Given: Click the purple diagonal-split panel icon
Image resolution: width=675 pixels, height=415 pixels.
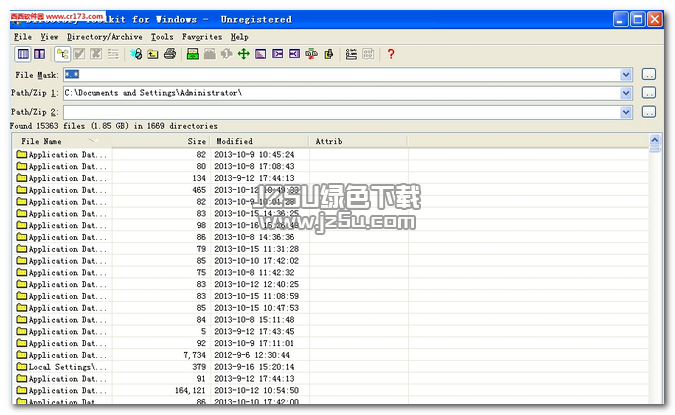Looking at the screenshot, I should pos(260,54).
